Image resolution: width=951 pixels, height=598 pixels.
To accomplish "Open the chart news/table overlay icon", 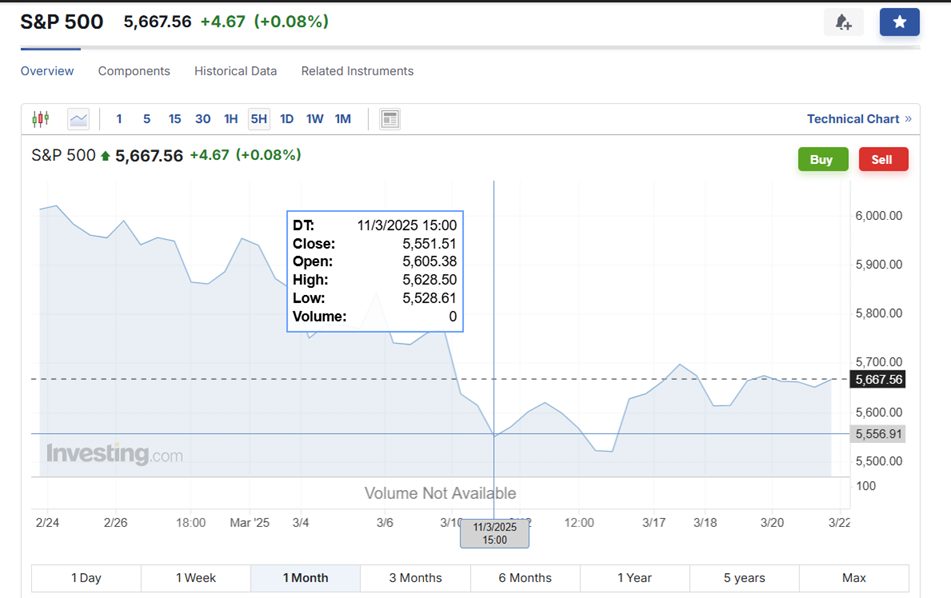I will pos(390,119).
